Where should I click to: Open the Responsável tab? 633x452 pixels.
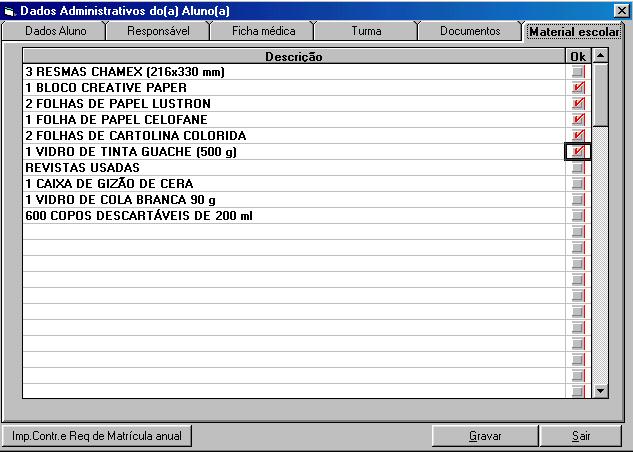tap(158, 31)
